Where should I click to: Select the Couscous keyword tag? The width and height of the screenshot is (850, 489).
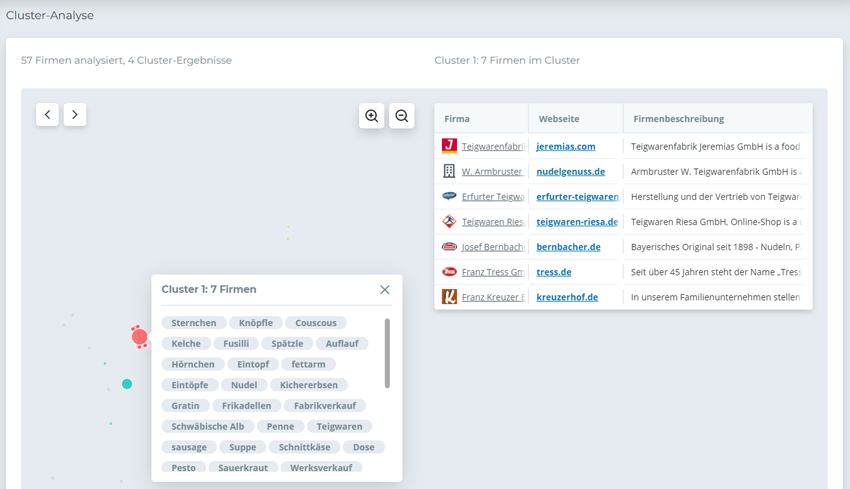[316, 323]
